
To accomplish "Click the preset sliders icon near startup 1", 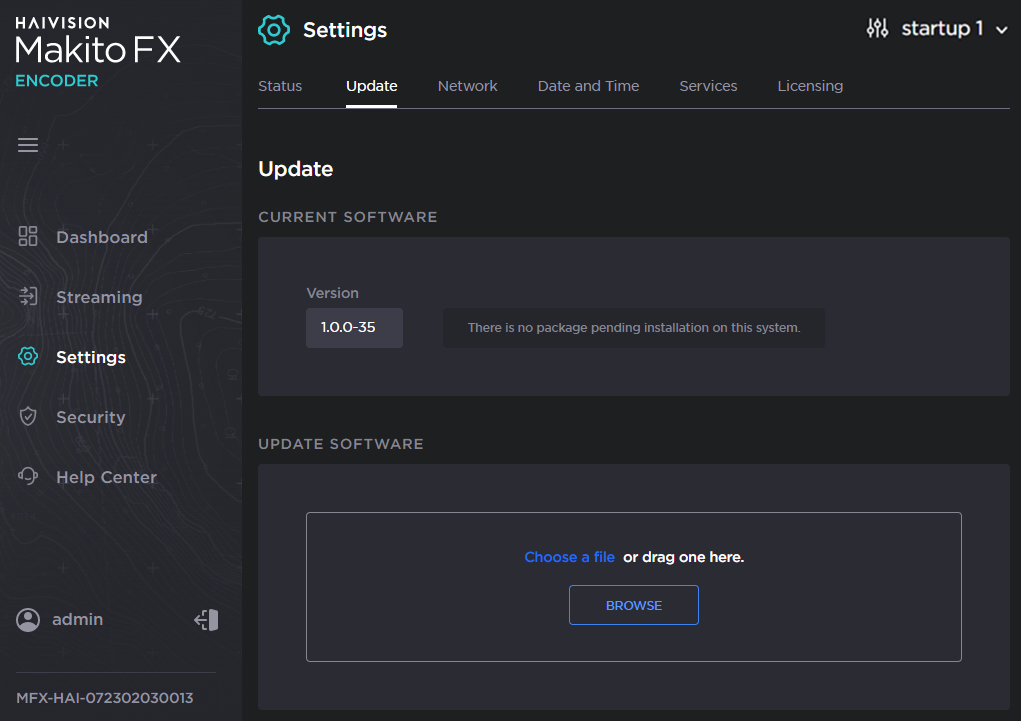I will [877, 29].
